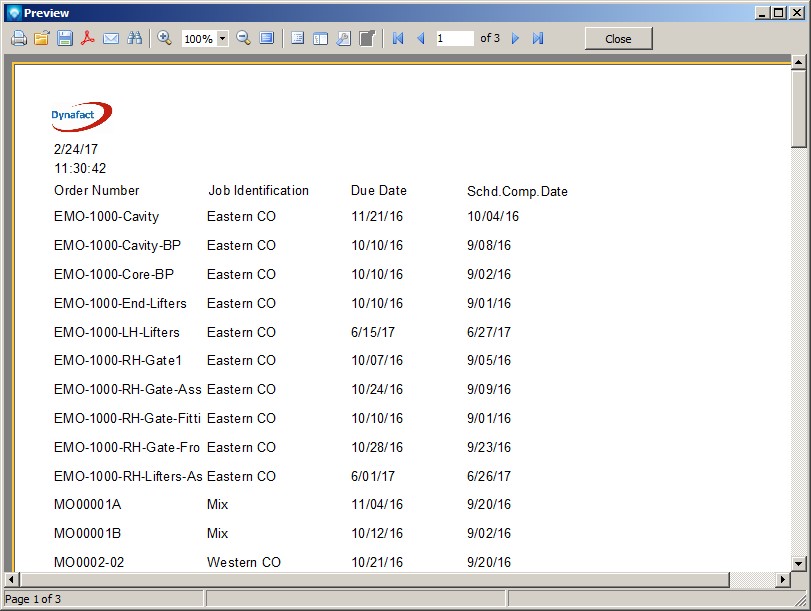Viewport: 811px width, 611px height.
Task: Click the Print icon in toolbar
Action: tap(18, 38)
